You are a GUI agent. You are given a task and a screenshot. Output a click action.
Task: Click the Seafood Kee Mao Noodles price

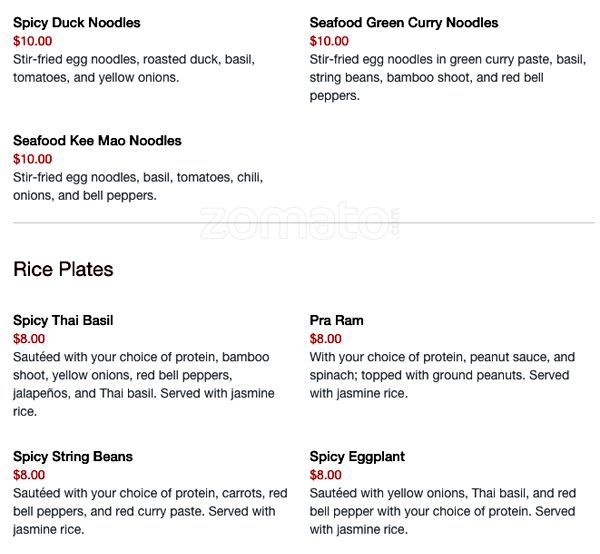(x=33, y=159)
